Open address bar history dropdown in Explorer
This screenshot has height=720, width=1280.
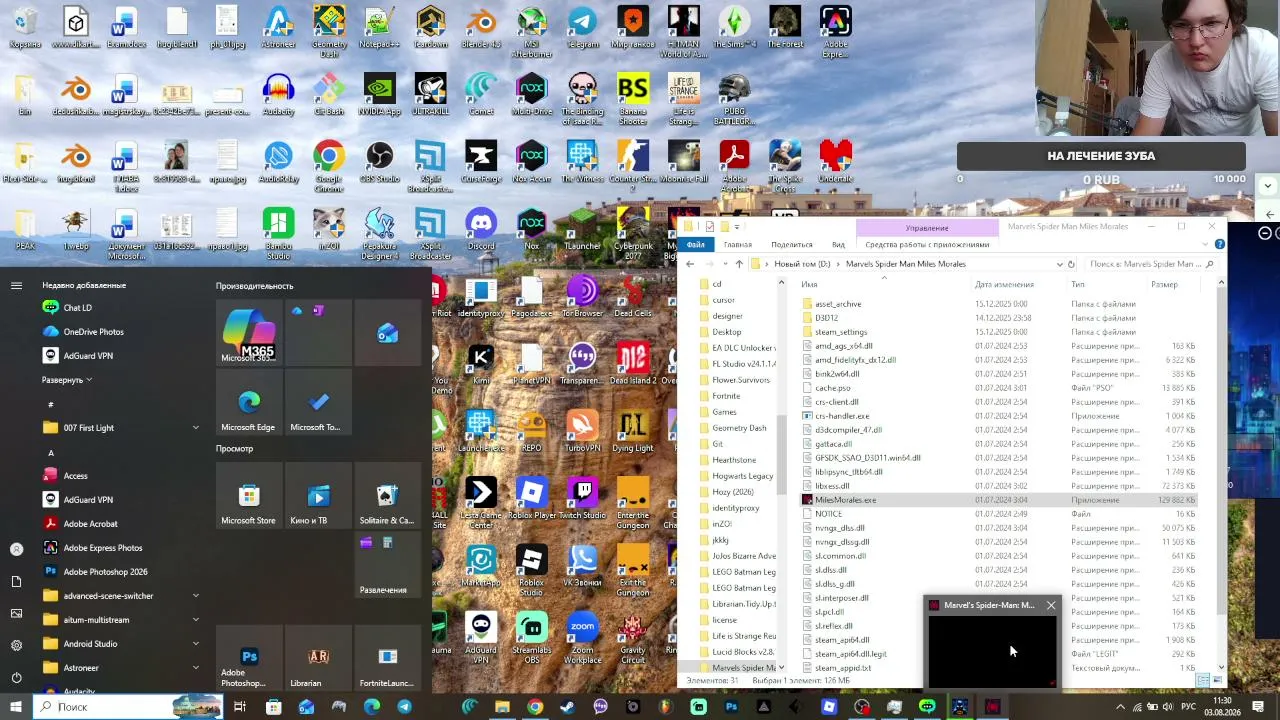coord(1059,264)
